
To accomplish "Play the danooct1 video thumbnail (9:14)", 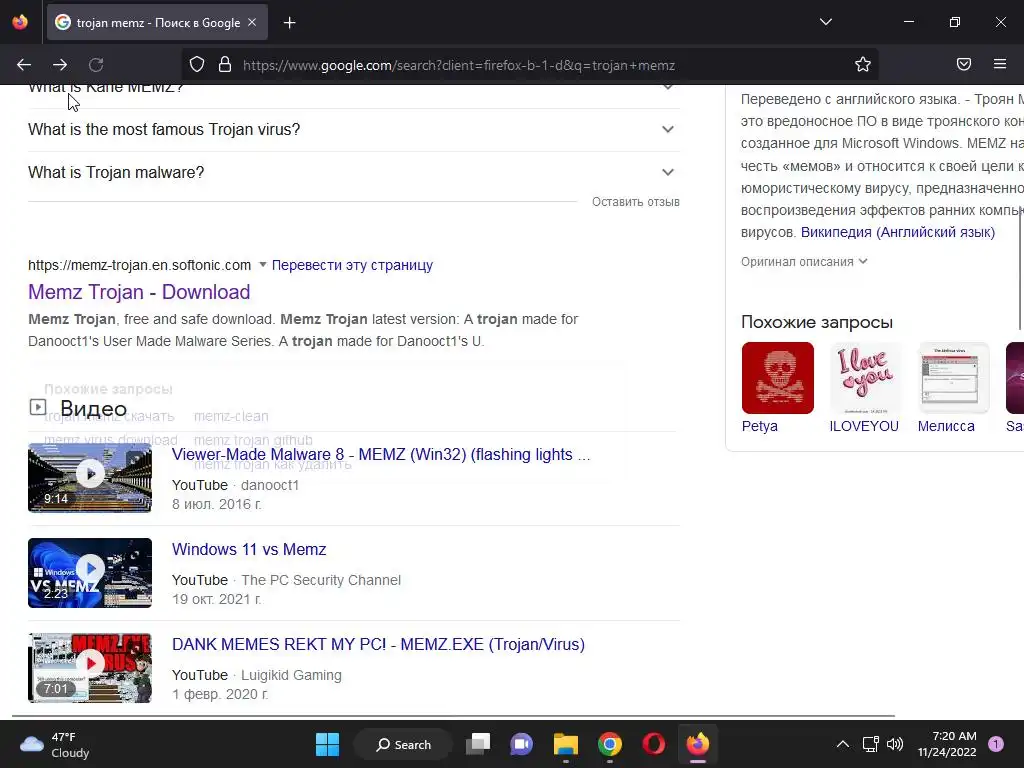I will click(x=90, y=478).
